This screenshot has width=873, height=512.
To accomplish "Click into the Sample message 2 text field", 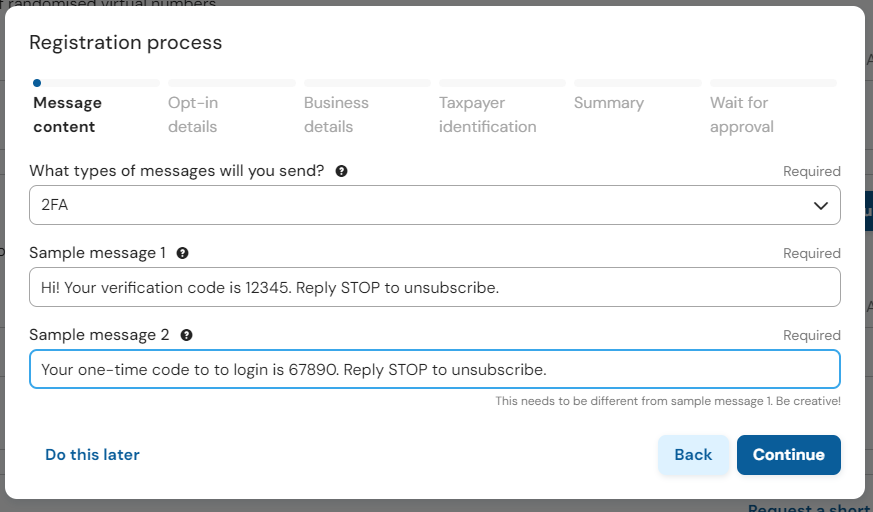I will 435,369.
